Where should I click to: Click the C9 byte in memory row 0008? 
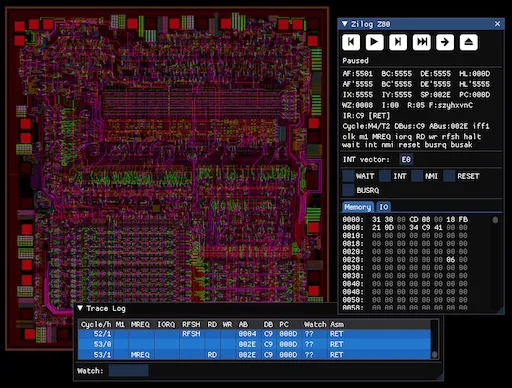tap(426, 228)
